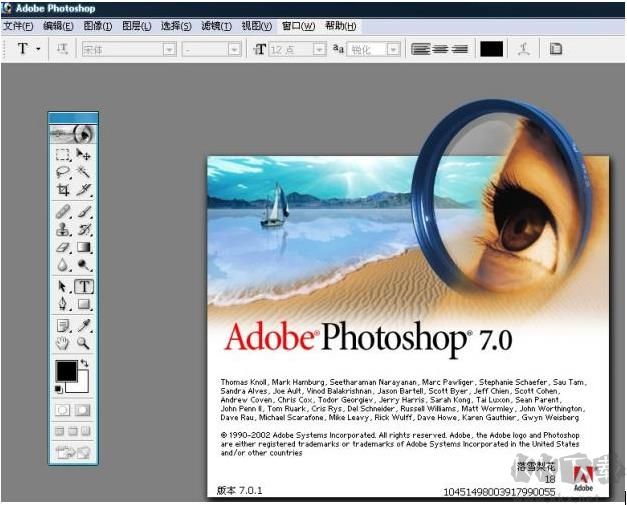Click the Adobe Photoshop 7.0 splash image to dismiss
Screen dimensions: 627x505
point(408,327)
